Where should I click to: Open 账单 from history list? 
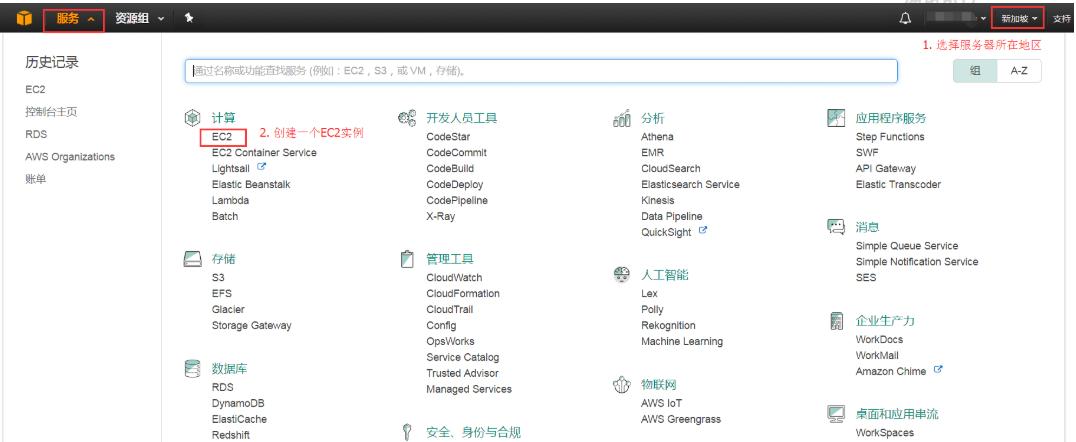click(36, 179)
